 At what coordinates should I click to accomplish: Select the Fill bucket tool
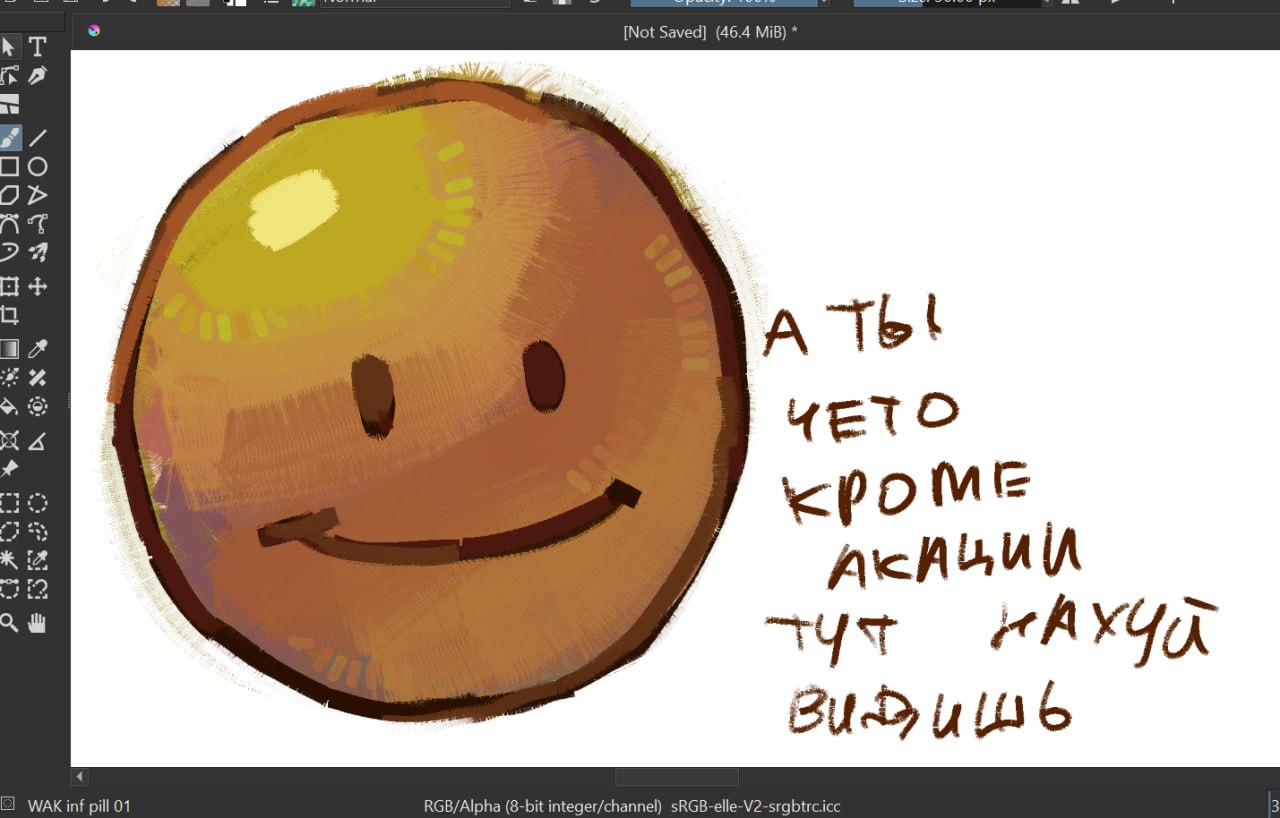(x=9, y=406)
